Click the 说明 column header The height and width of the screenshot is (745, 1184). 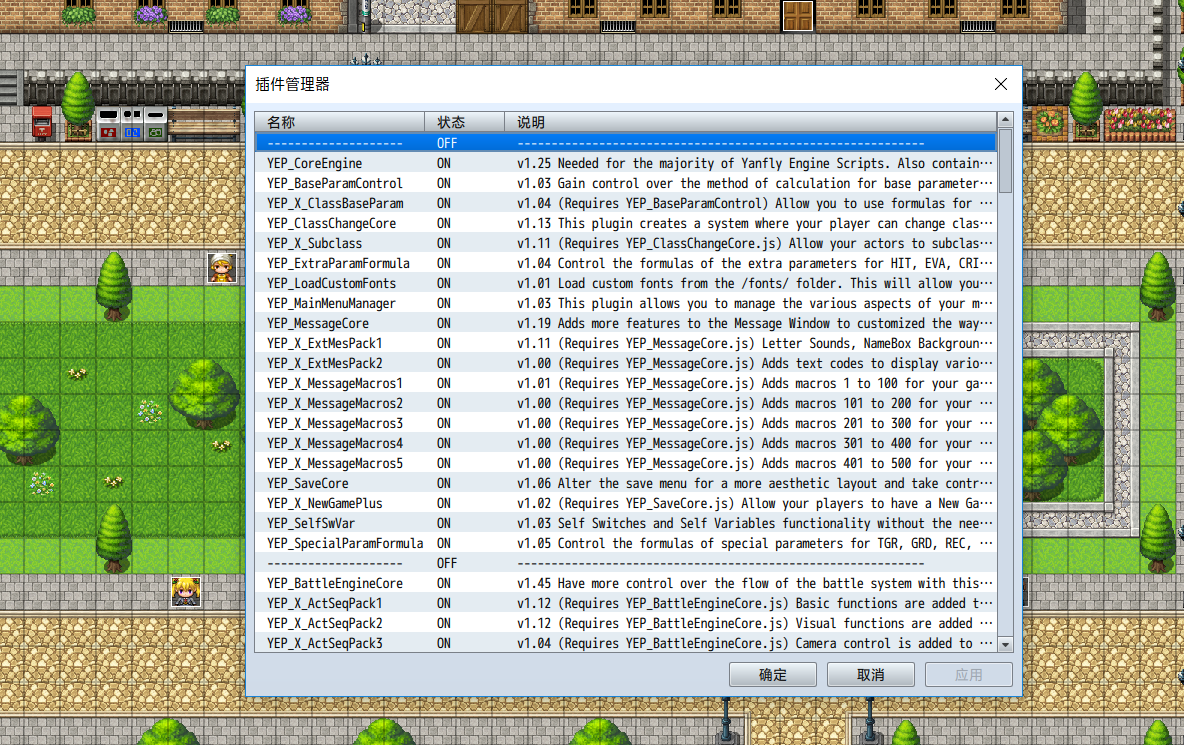751,122
